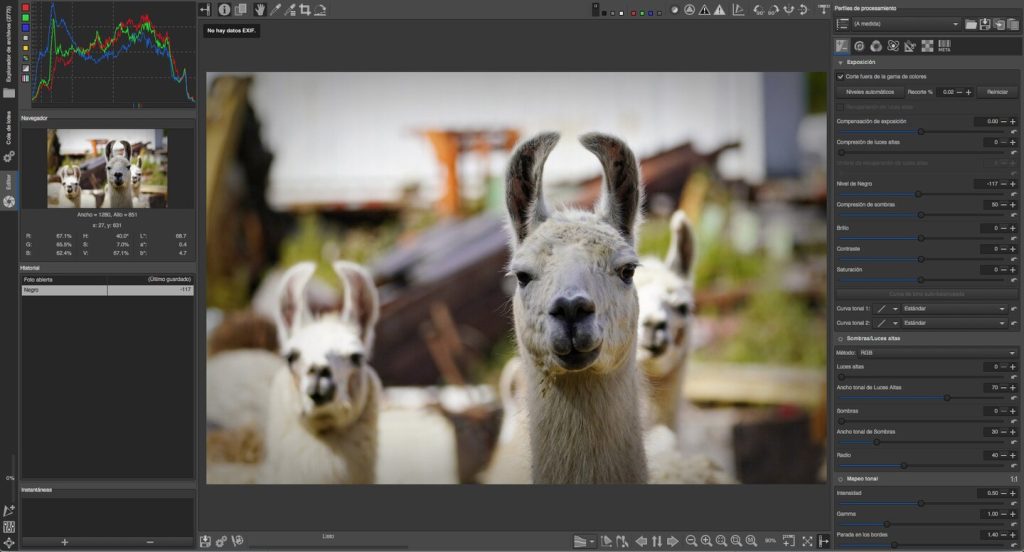Toggle 'Corte fuera de la gama de colores' checkbox
The image size is (1024, 552).
(x=841, y=76)
